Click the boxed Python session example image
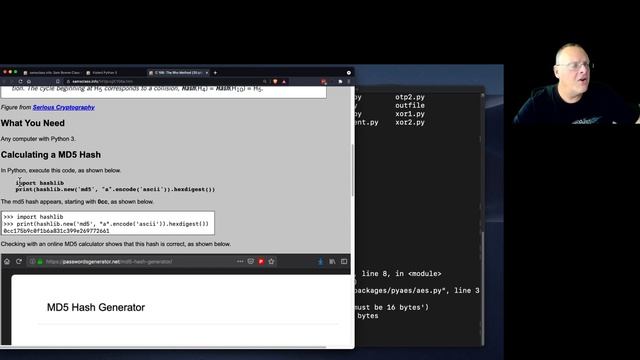The height and width of the screenshot is (360, 640). (x=108, y=223)
